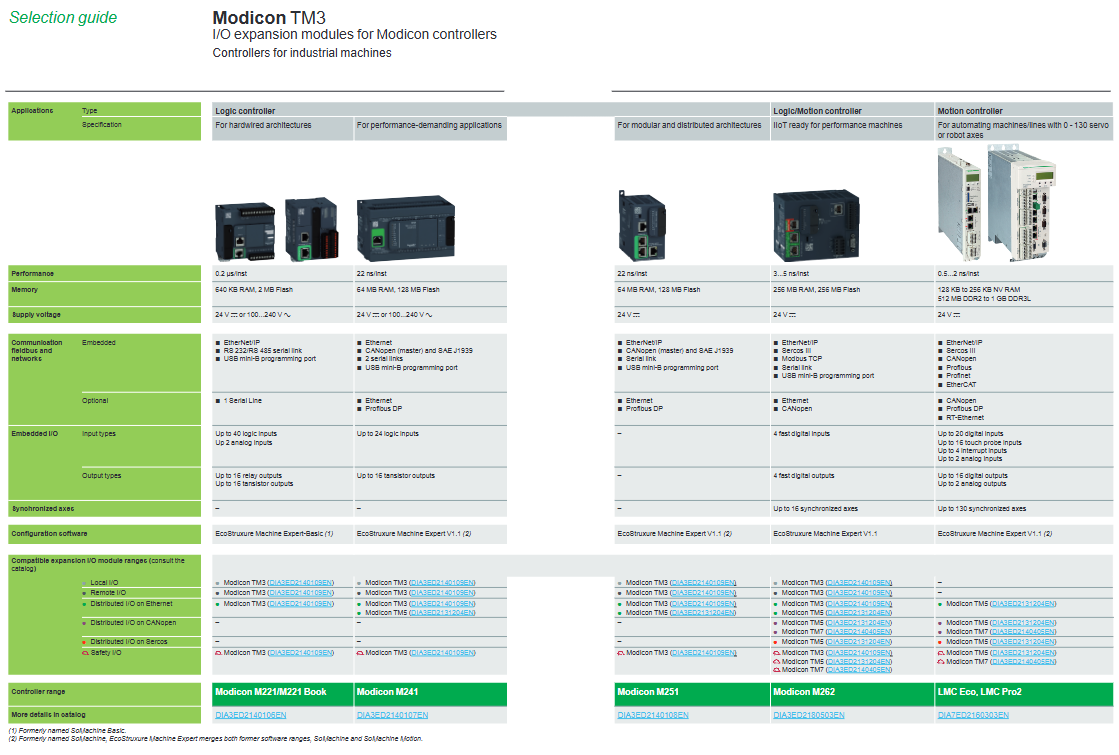Click 'For hardwired architectures' cell
The height and width of the screenshot is (755, 1119).
click(283, 129)
